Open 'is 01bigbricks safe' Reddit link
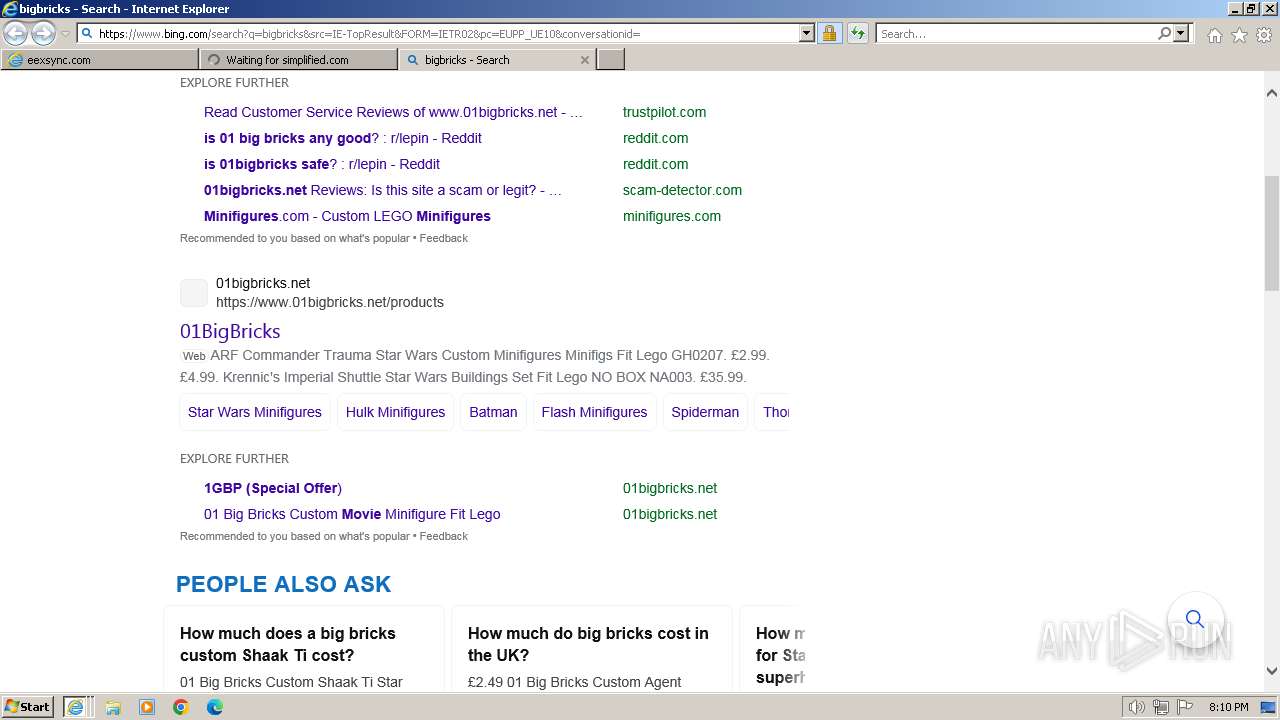The height and width of the screenshot is (720, 1280). click(322, 164)
